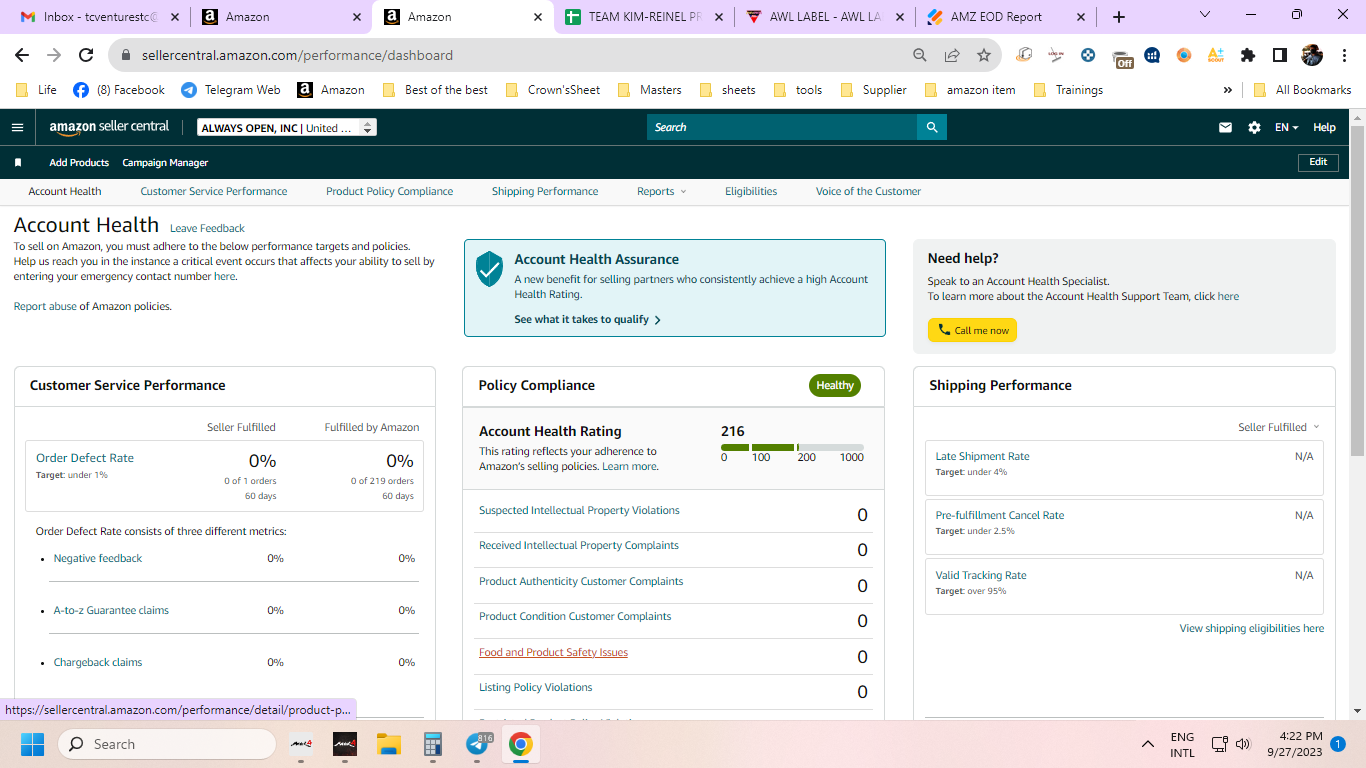Click the Edit button
The width and height of the screenshot is (1366, 768).
pyautogui.click(x=1318, y=162)
